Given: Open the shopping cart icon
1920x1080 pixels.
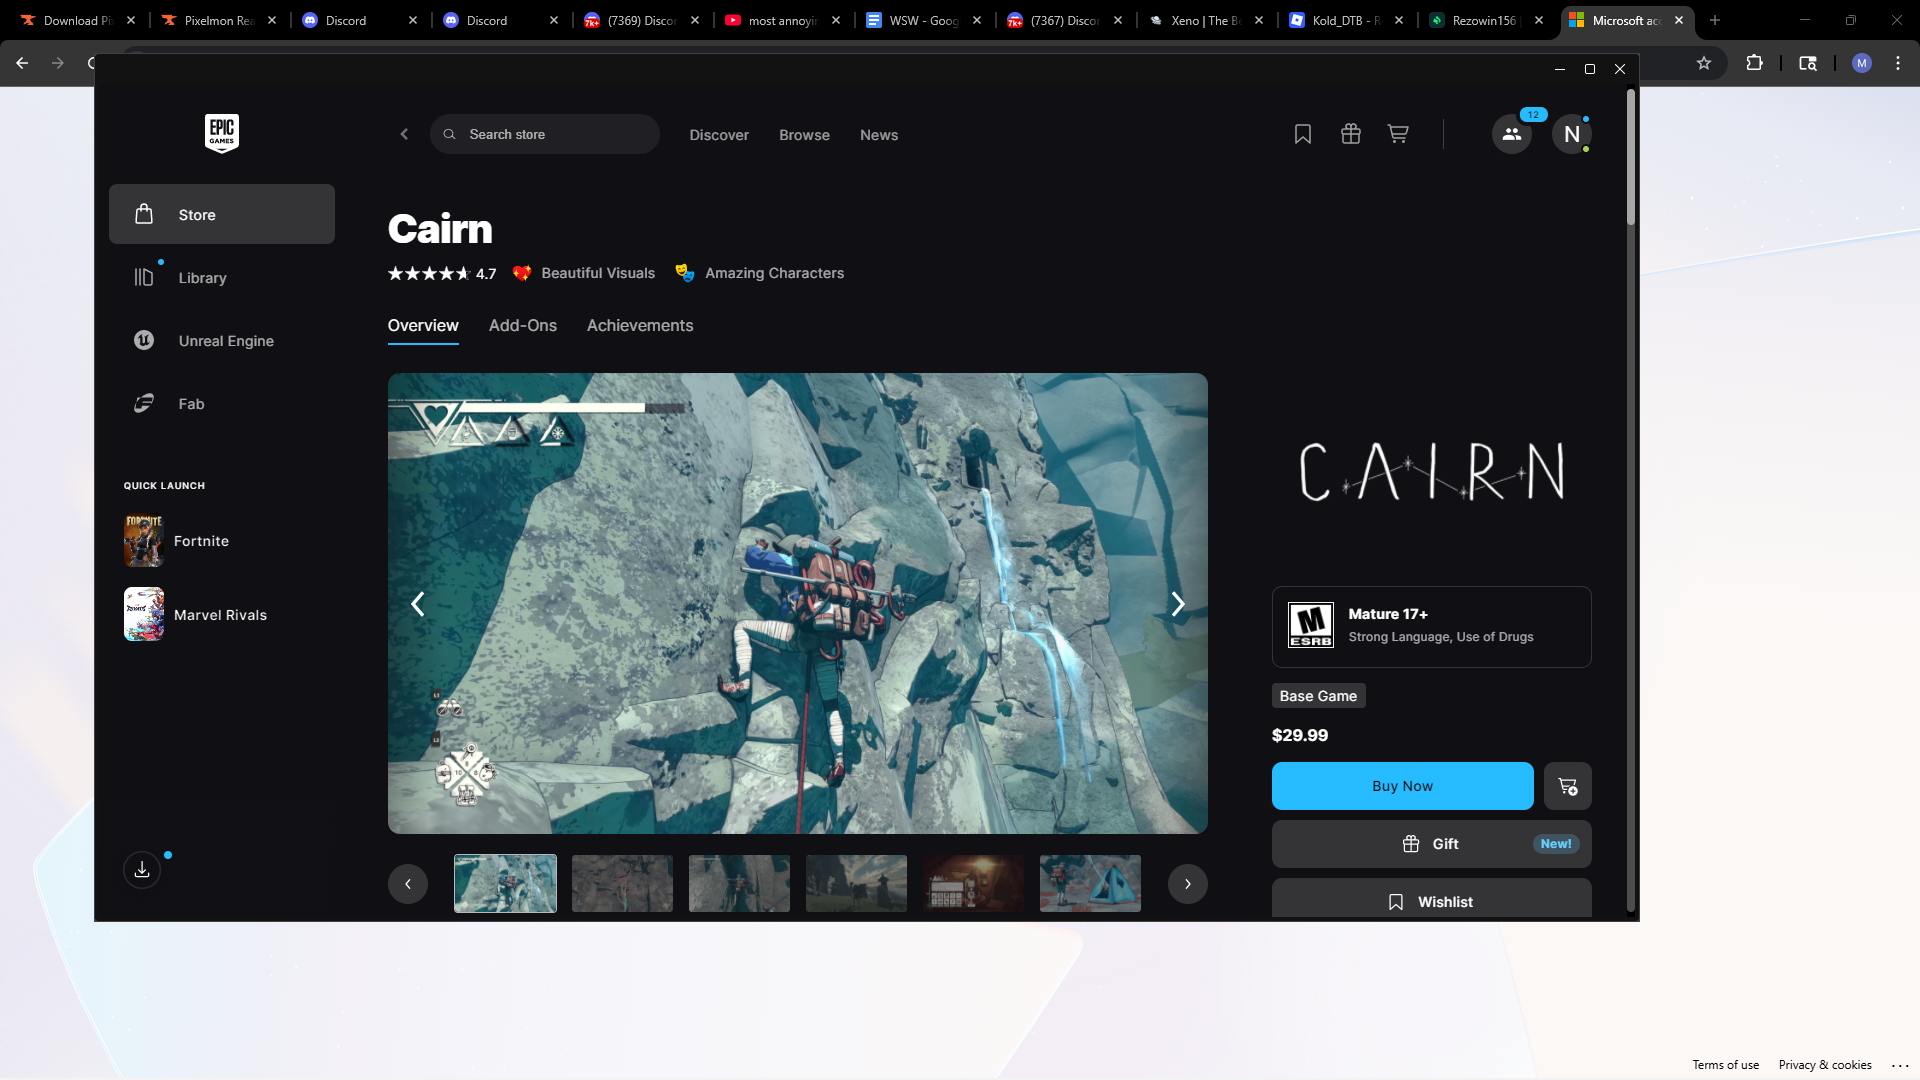Looking at the screenshot, I should pyautogui.click(x=1398, y=134).
